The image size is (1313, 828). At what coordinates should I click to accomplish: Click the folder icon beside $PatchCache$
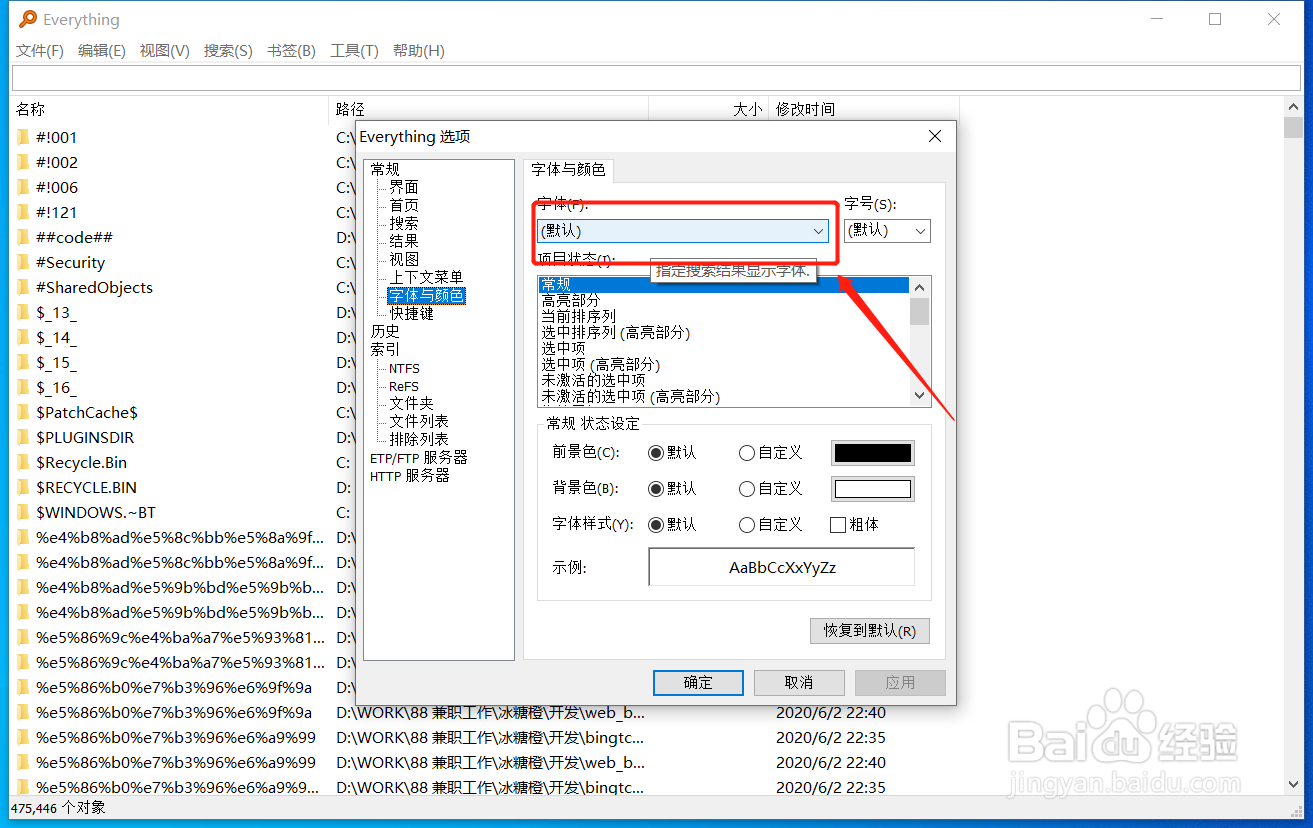tap(23, 412)
